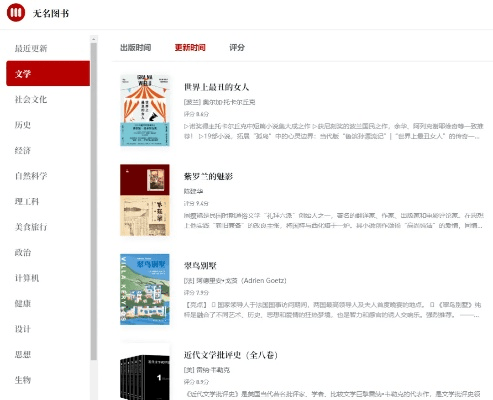Select the 计算机 category
Viewport: 493px width, 400px height.
27,278
